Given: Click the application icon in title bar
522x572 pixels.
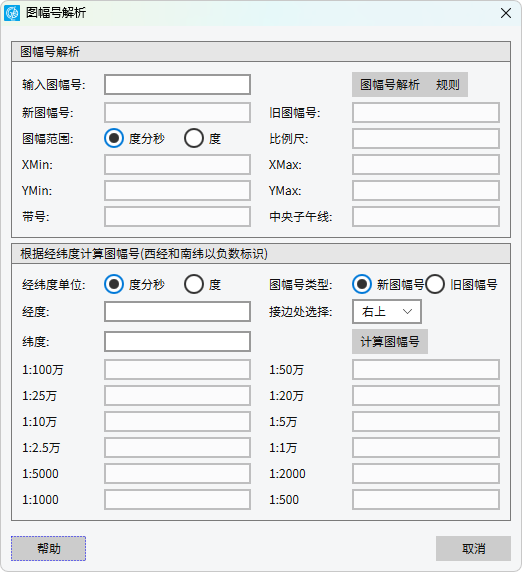Looking at the screenshot, I should coord(12,13).
